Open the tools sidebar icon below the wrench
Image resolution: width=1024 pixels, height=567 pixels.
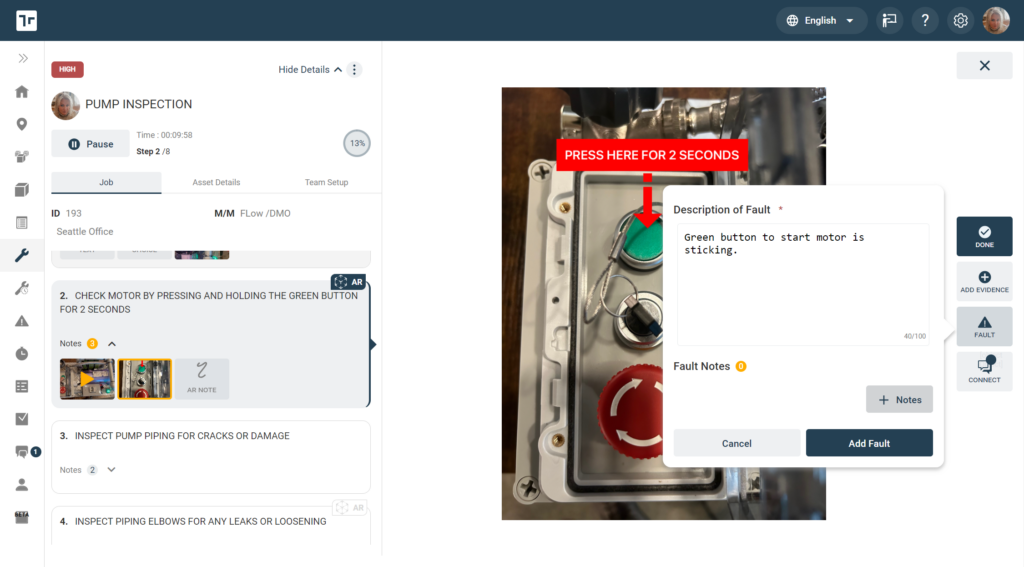[x=22, y=288]
